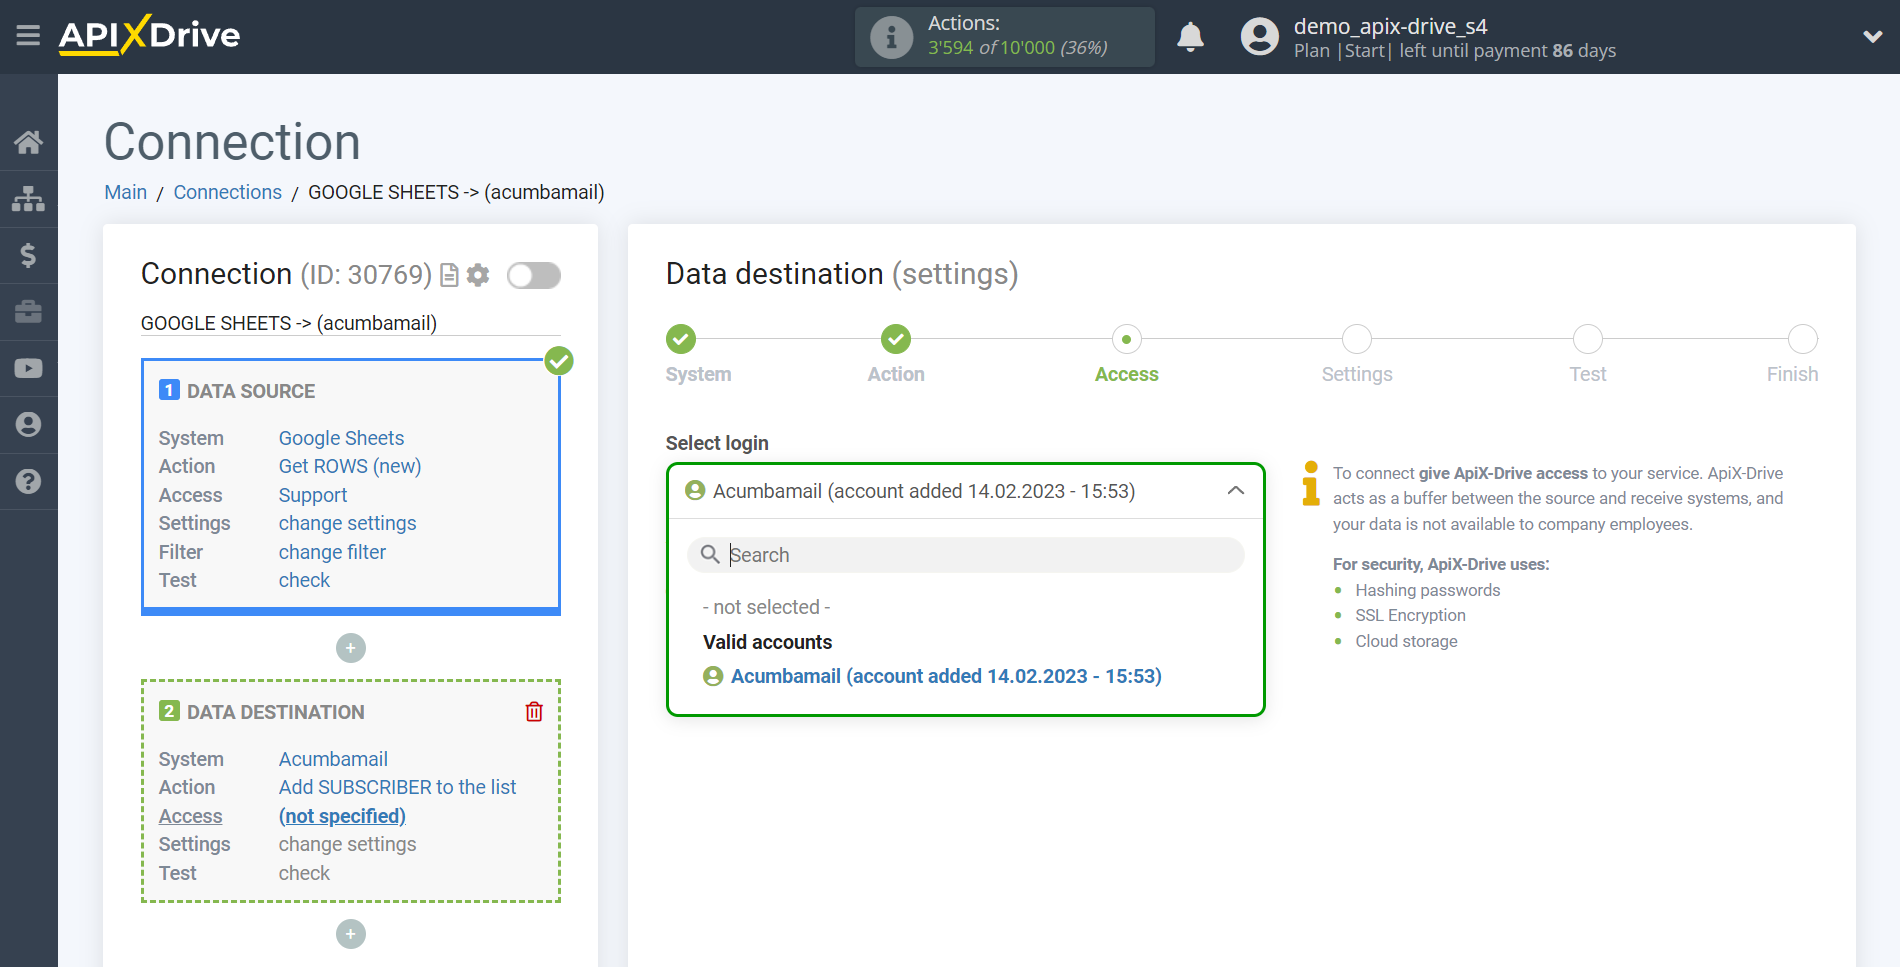This screenshot has height=967, width=1900.
Task: Go to the Test step
Action: [x=1588, y=339]
